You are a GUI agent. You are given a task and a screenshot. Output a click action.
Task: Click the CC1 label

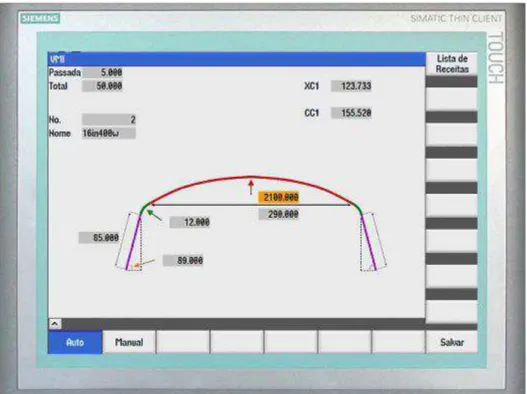(x=312, y=113)
